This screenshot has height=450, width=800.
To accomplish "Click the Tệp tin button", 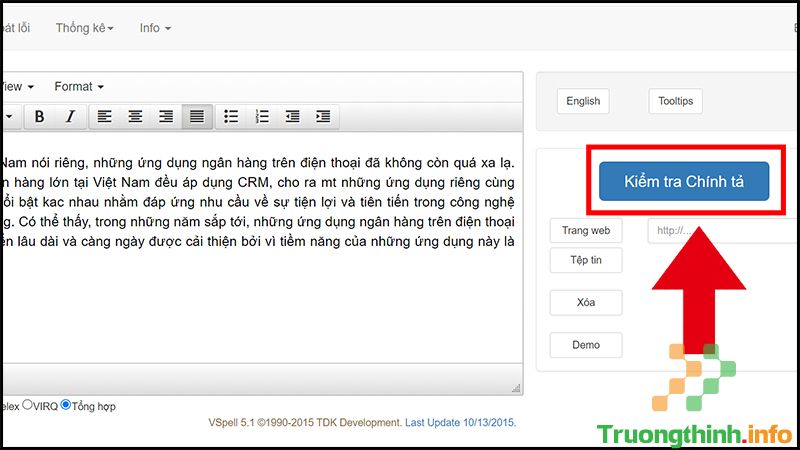I will 586,260.
